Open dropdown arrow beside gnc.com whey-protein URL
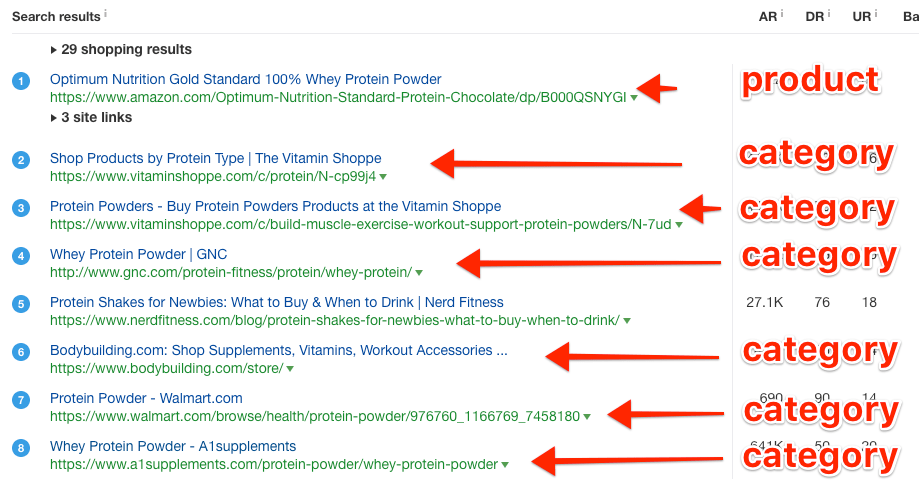 (418, 273)
